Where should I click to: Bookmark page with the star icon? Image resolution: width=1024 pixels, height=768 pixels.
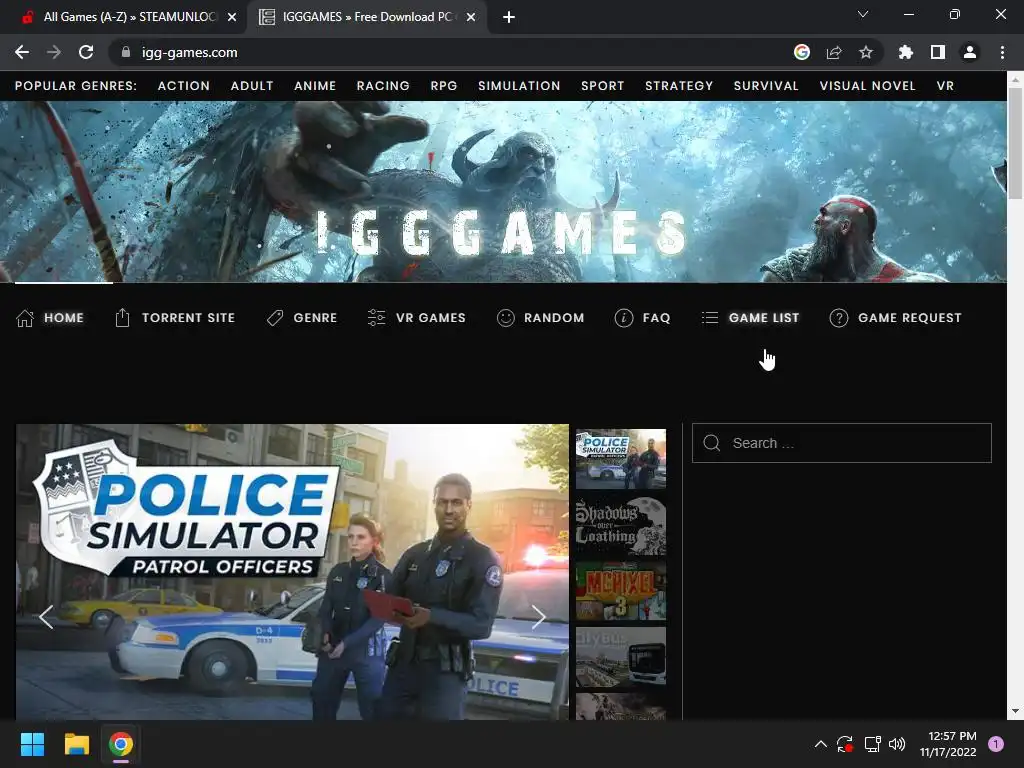pos(866,52)
